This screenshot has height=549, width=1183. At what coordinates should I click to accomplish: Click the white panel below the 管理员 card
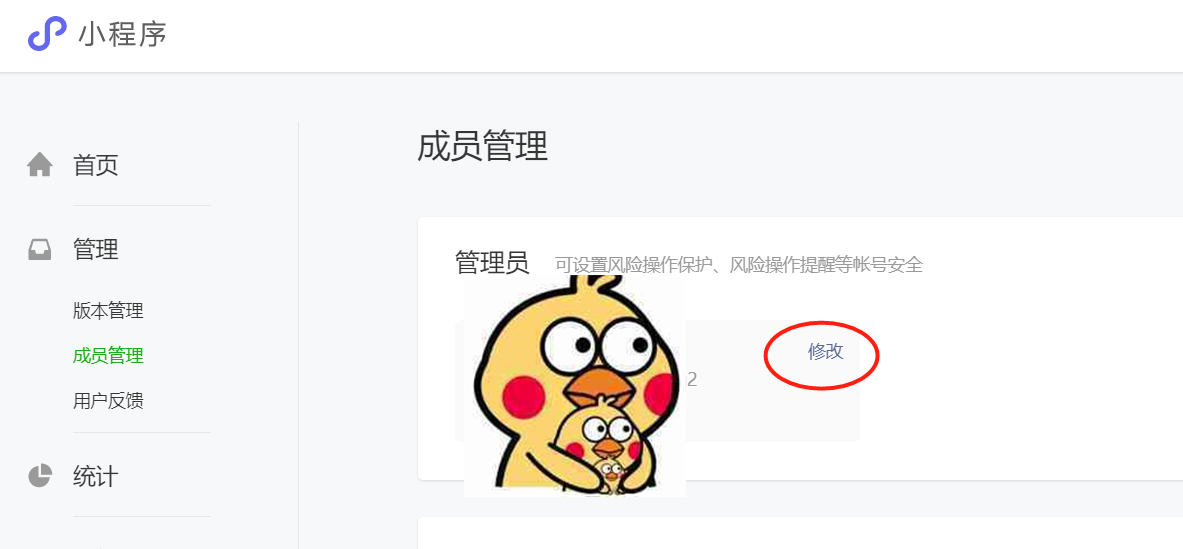point(800,533)
